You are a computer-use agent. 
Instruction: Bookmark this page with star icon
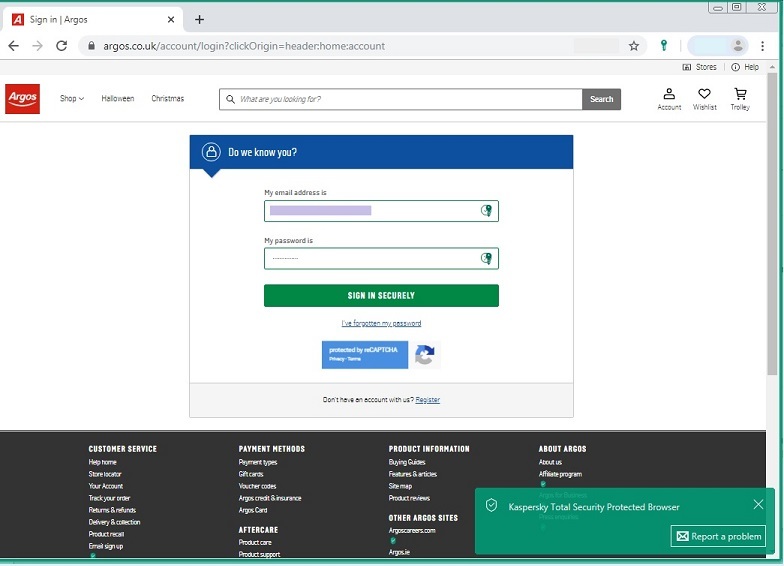tap(634, 46)
